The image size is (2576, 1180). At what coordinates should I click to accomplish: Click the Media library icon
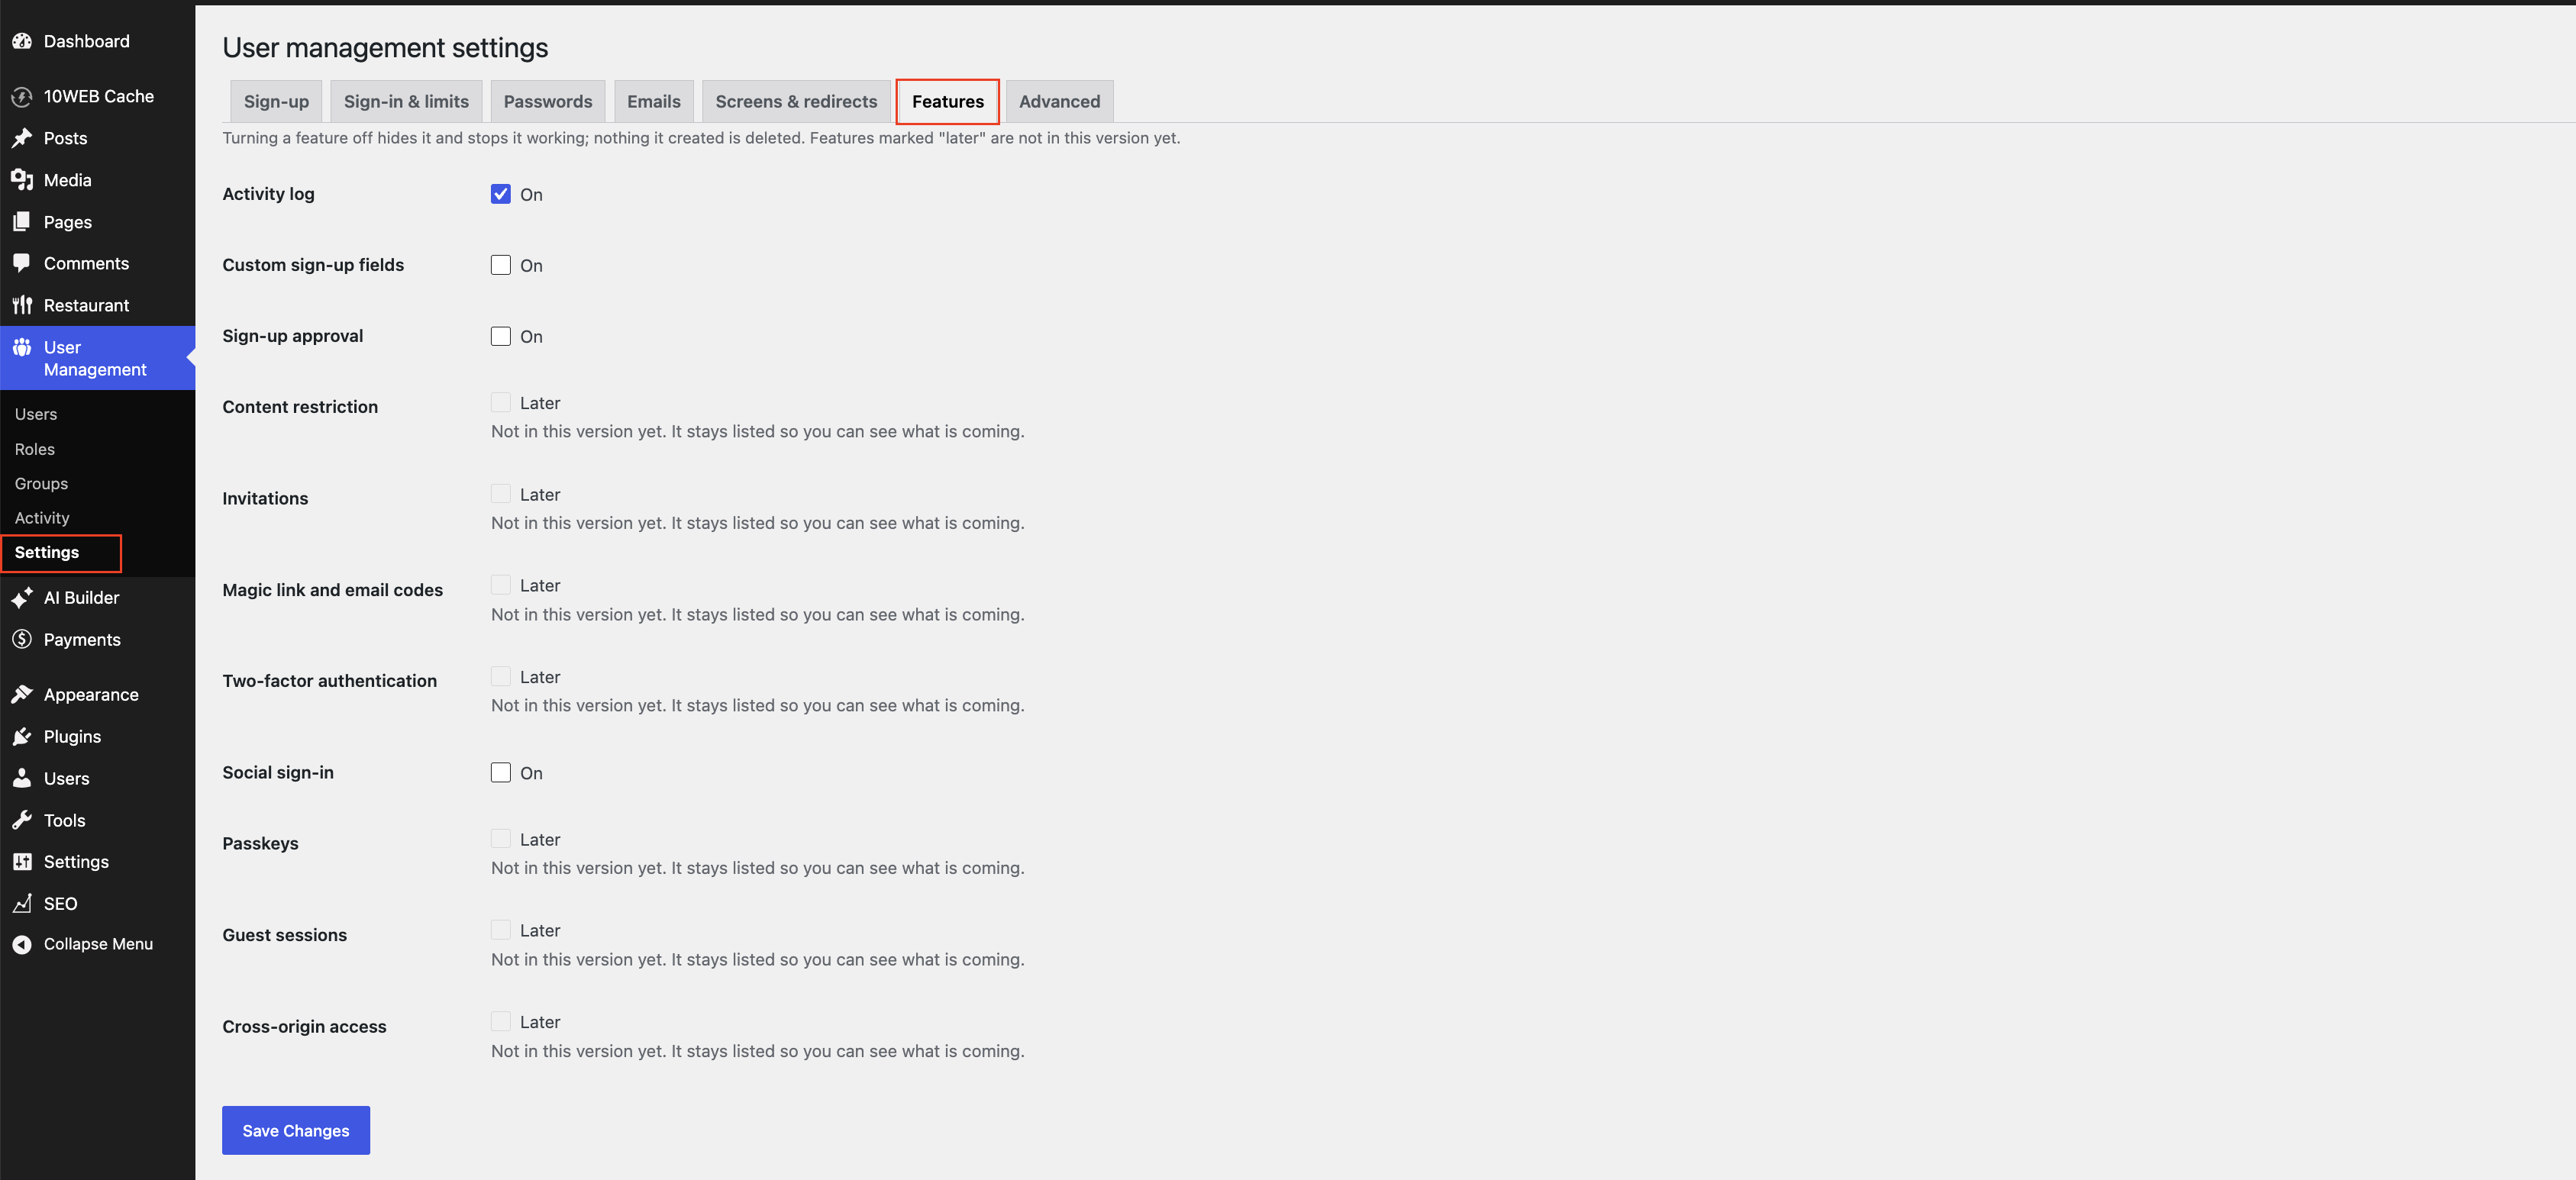point(22,180)
